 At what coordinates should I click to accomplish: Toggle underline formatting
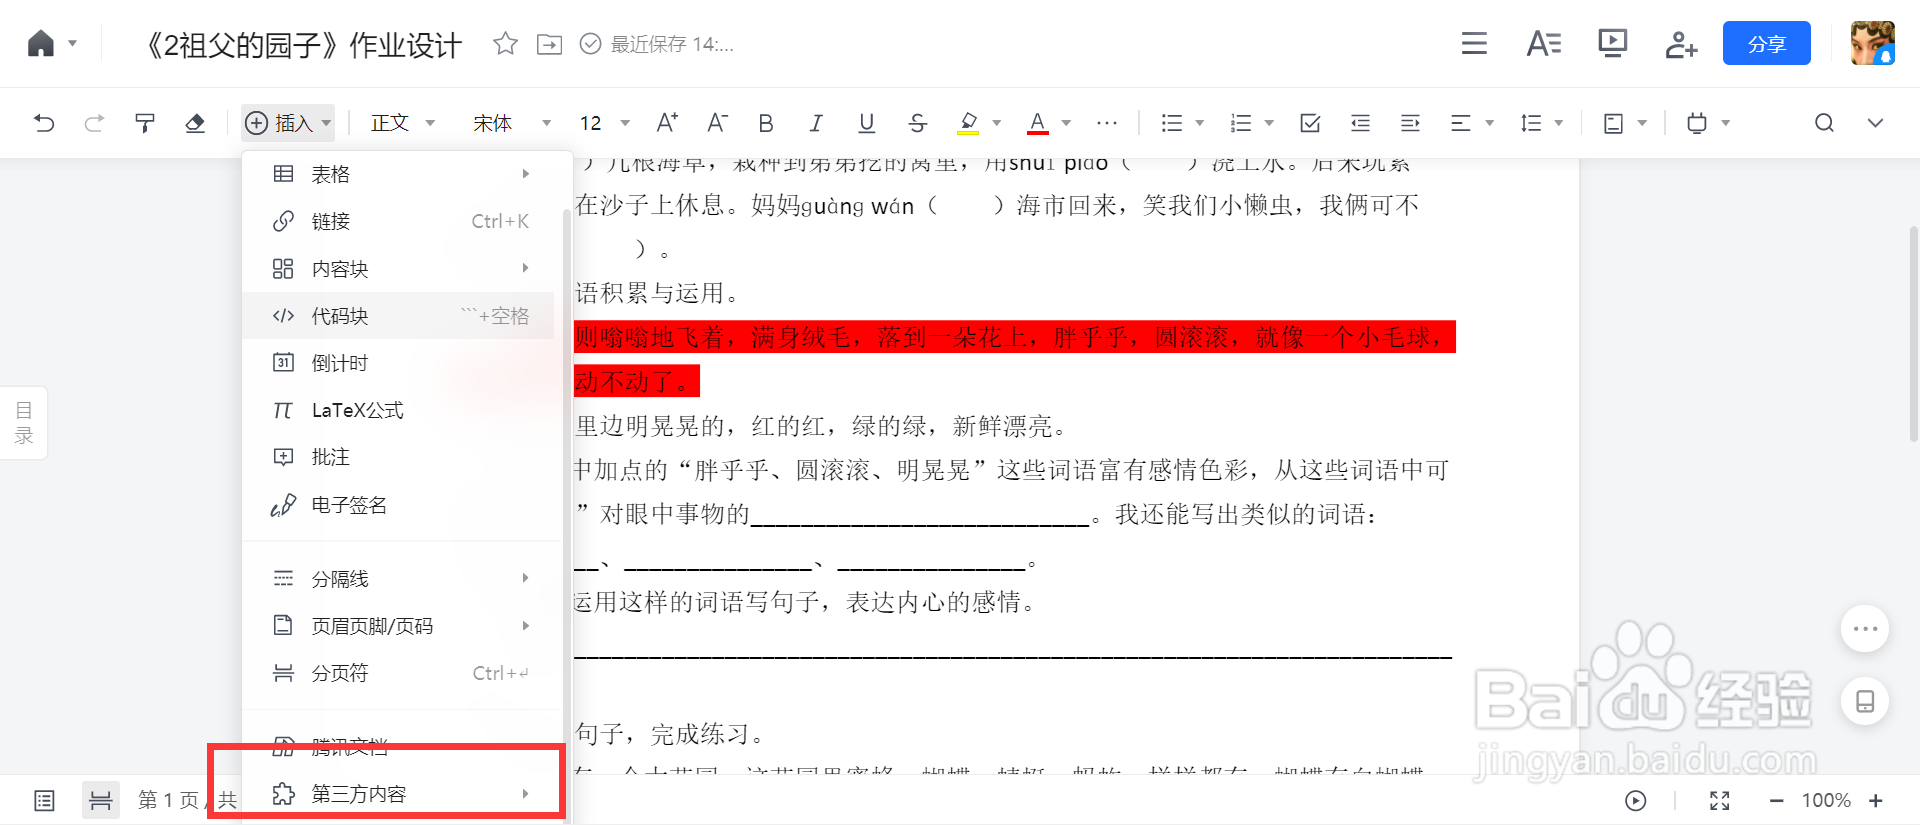click(867, 123)
